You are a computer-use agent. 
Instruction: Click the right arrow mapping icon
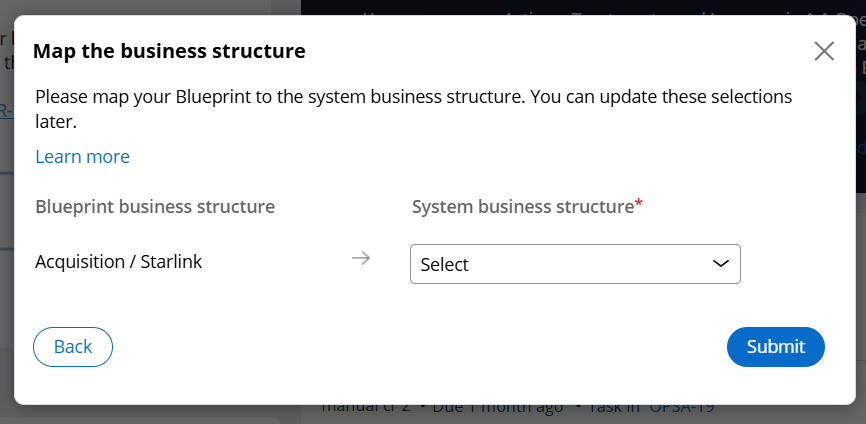pyautogui.click(x=361, y=258)
